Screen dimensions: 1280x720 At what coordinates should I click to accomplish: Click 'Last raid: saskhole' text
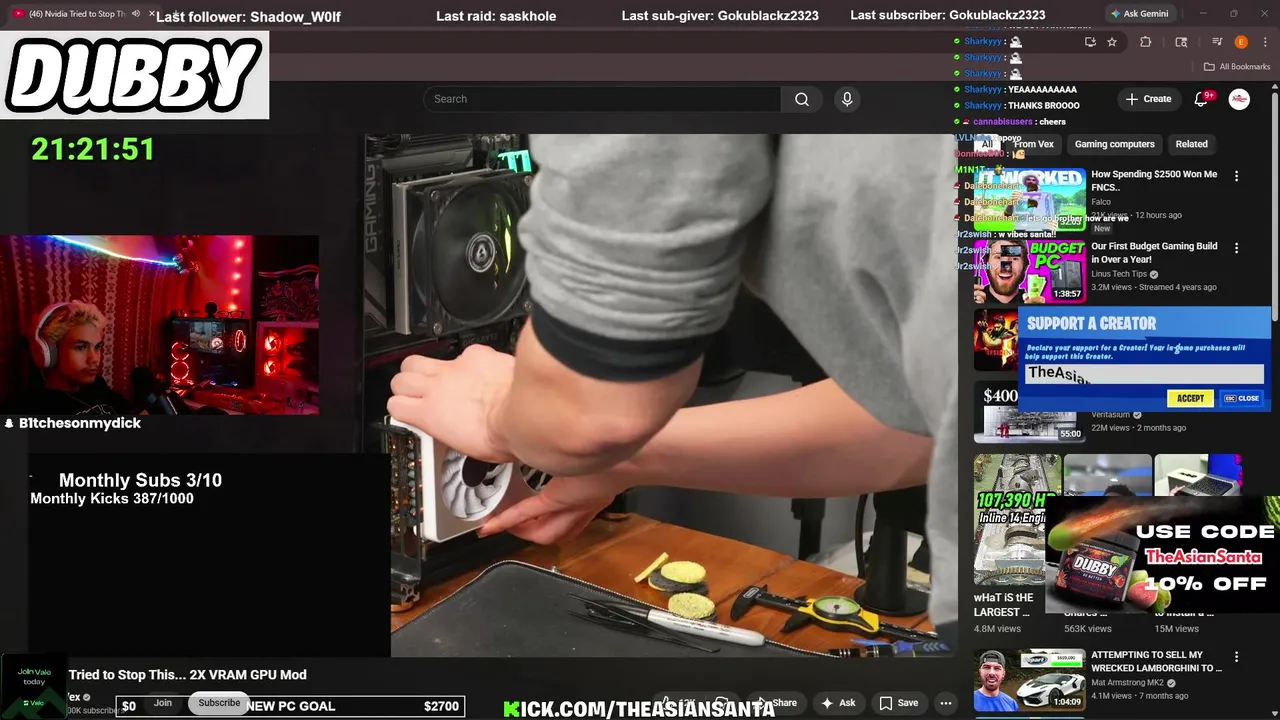pyautogui.click(x=496, y=16)
